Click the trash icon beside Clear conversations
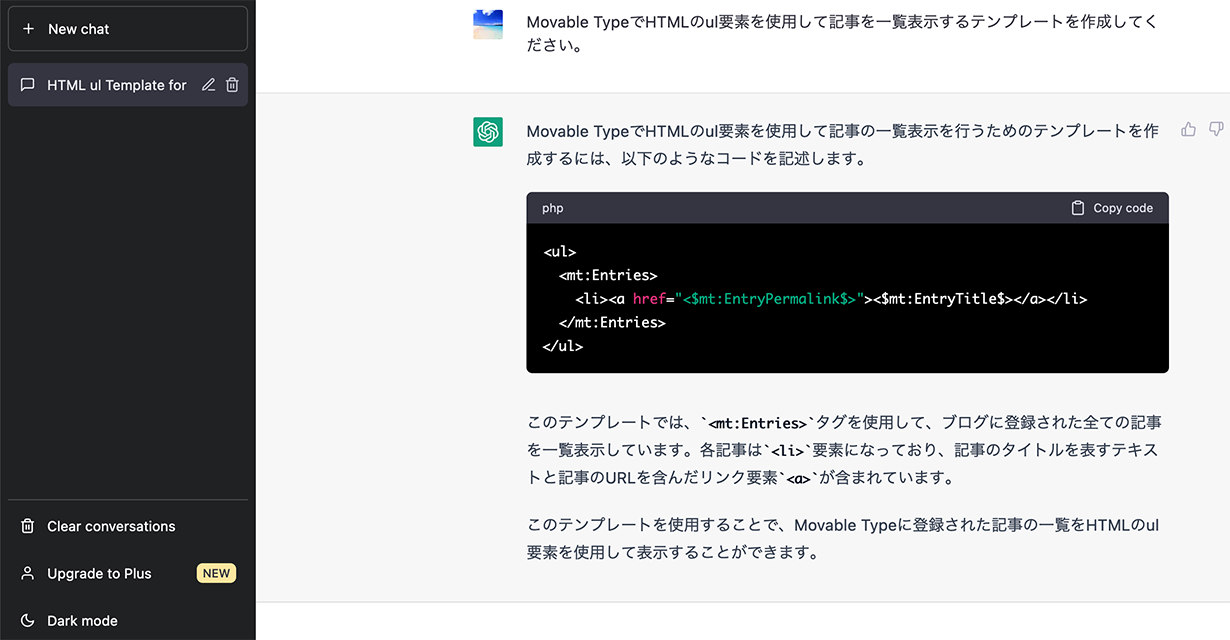 (x=27, y=526)
